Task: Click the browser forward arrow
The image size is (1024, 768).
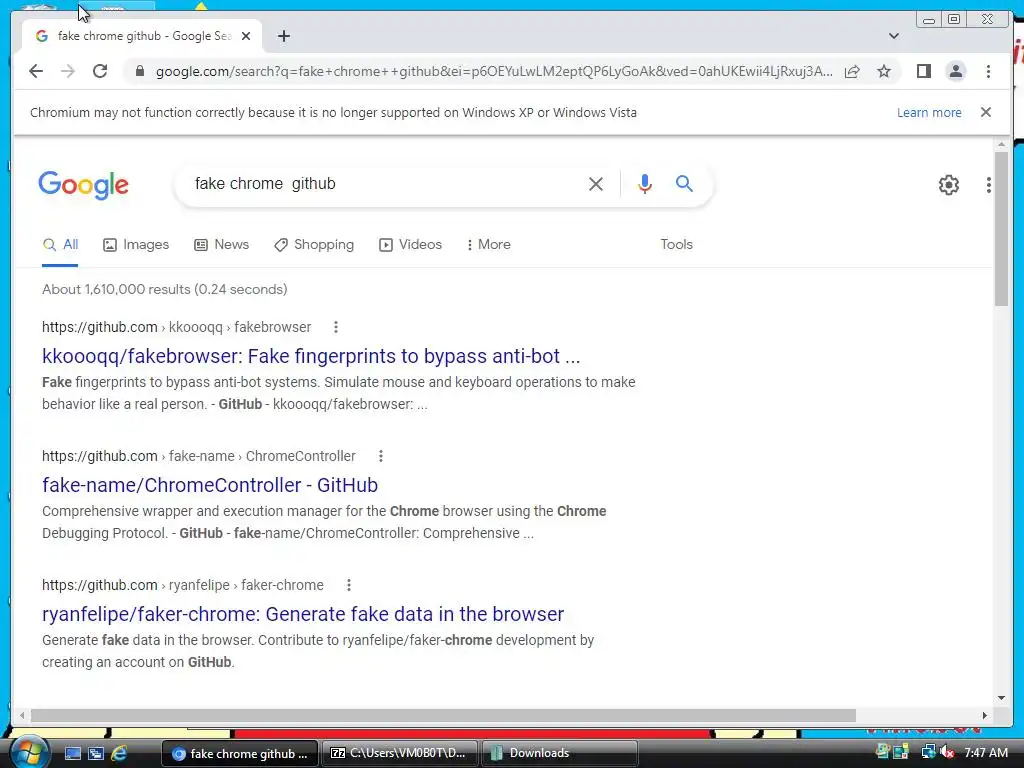Action: [x=68, y=71]
